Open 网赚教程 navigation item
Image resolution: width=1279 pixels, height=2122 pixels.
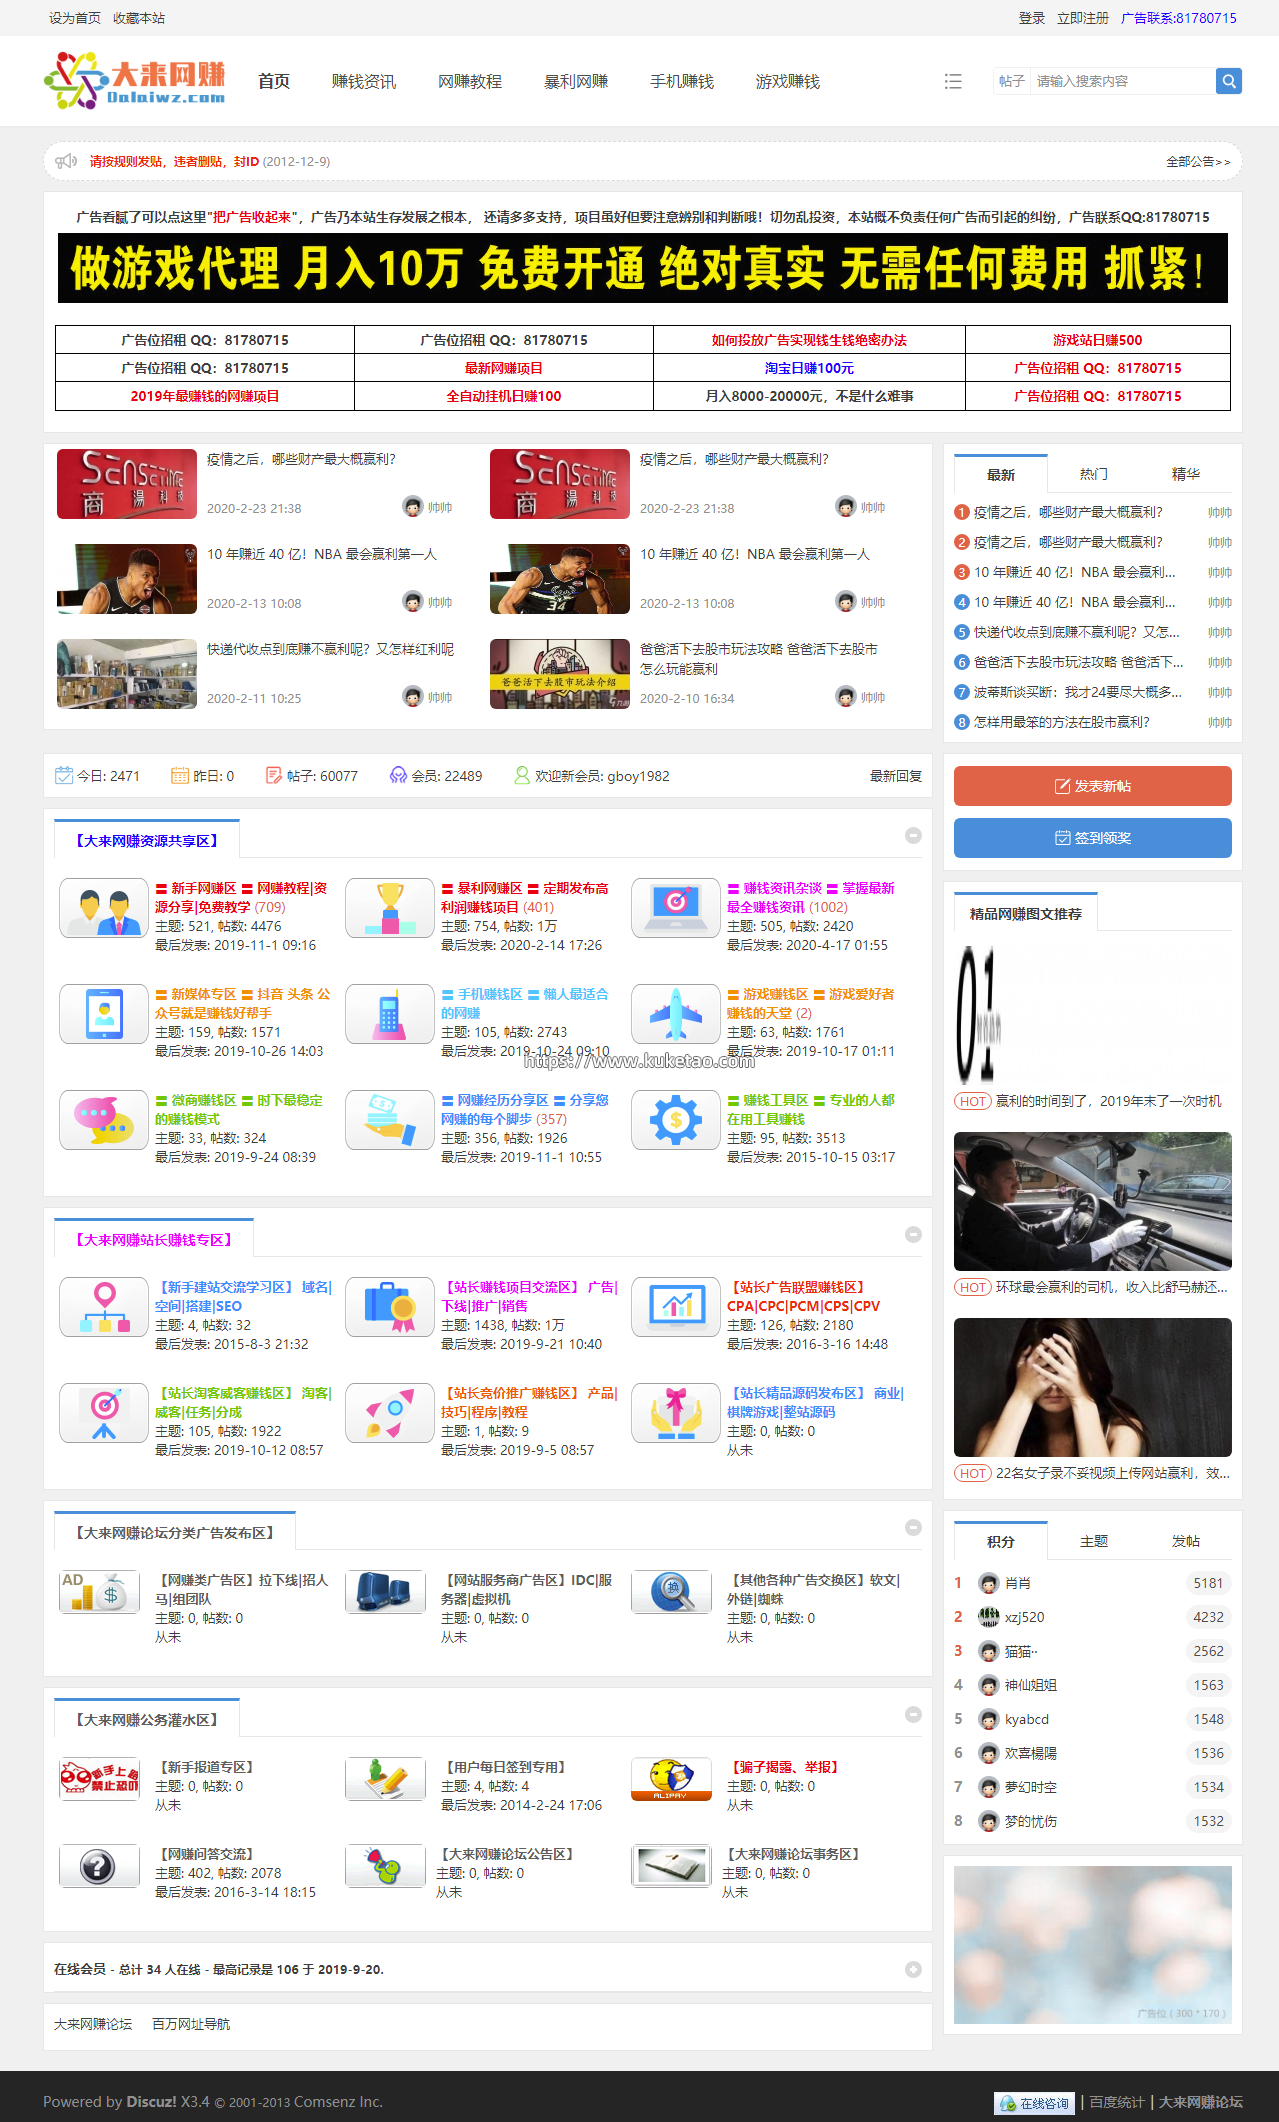tap(470, 81)
